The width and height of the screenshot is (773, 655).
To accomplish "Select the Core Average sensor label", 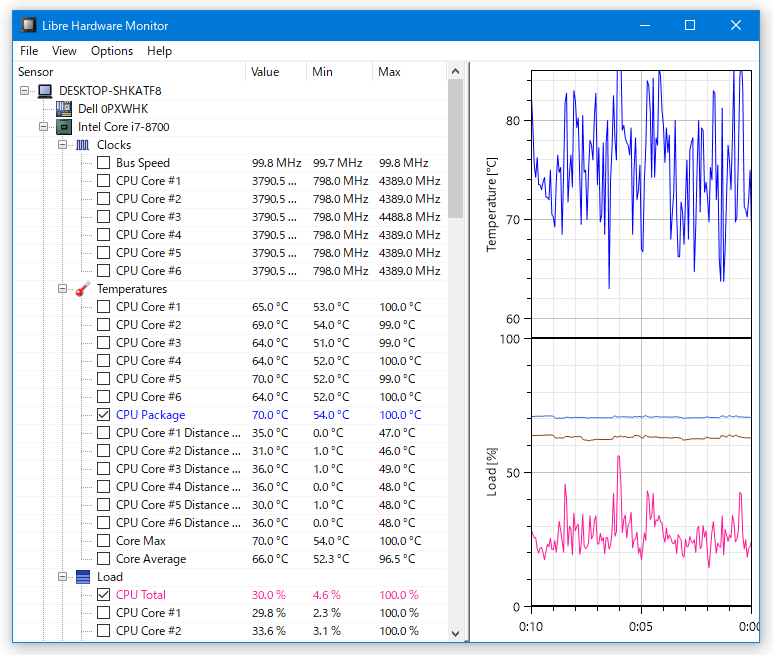I will click(151, 558).
